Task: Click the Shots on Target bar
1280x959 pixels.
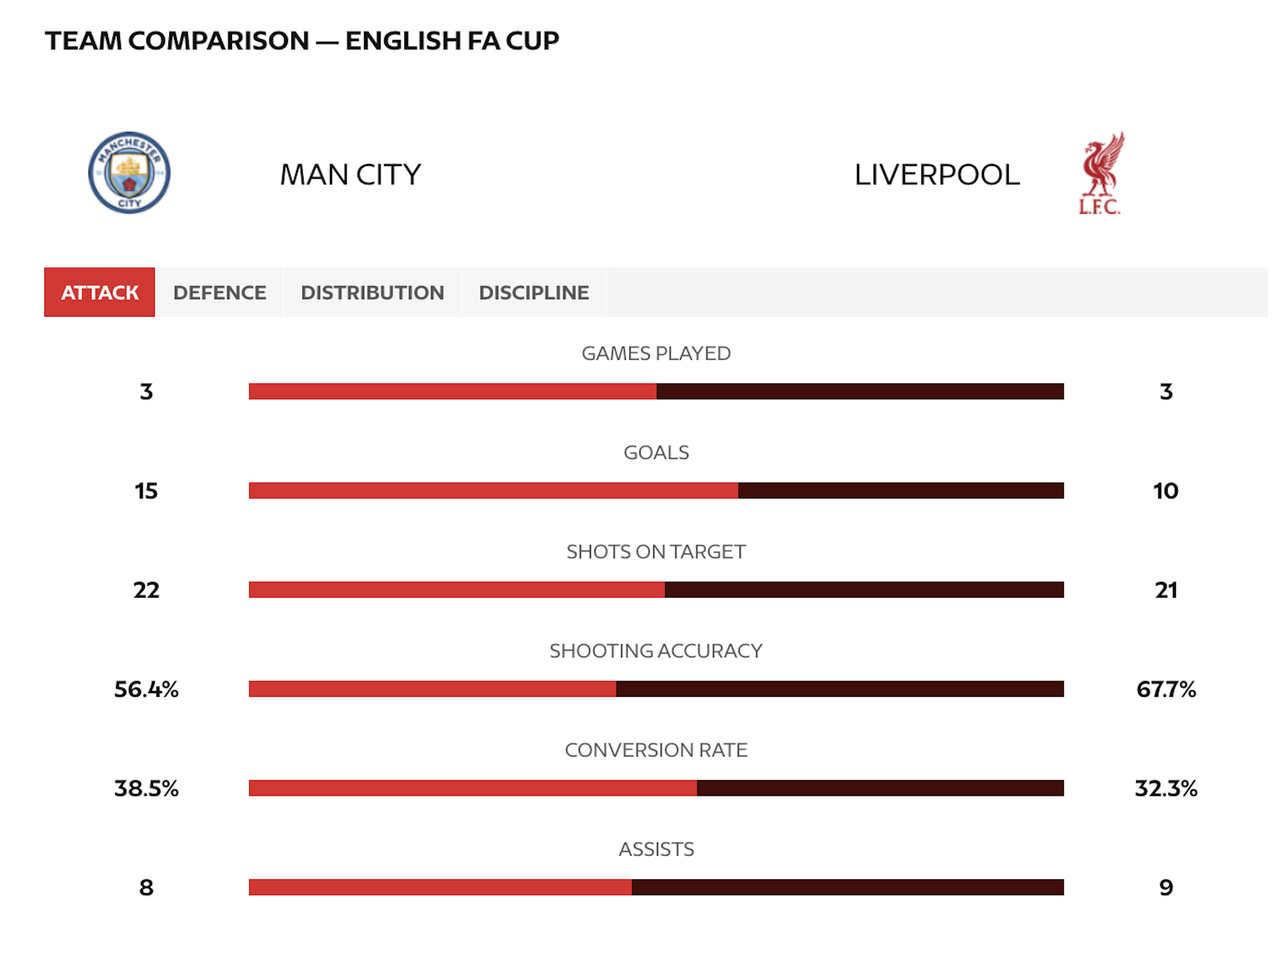Action: [656, 590]
